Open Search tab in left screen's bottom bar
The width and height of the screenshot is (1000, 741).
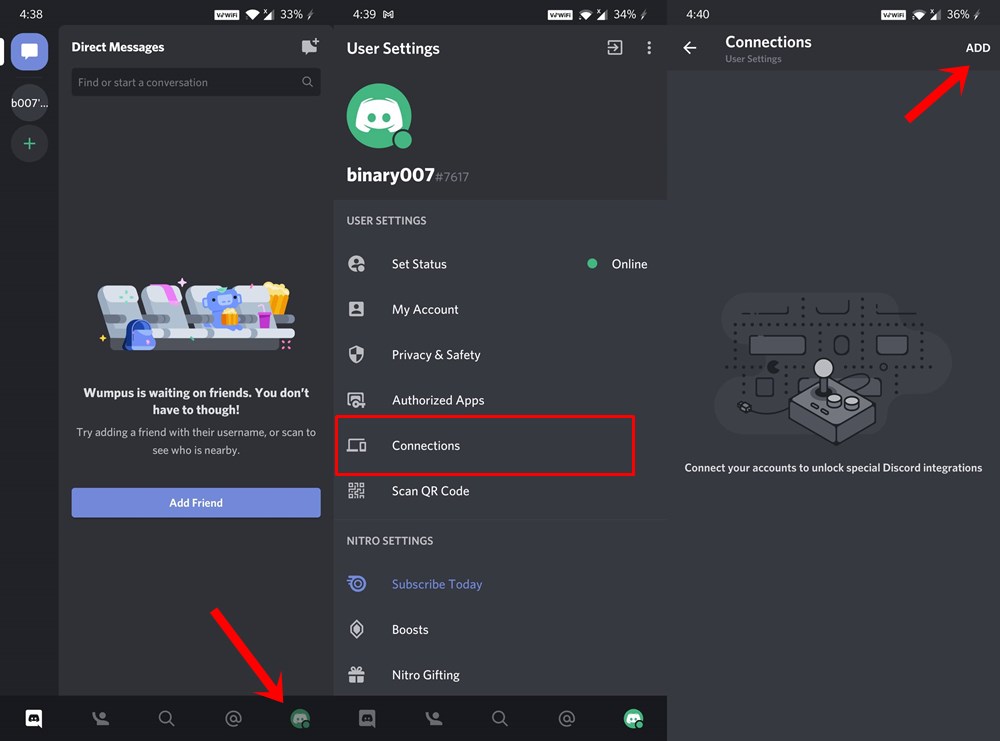tap(166, 719)
